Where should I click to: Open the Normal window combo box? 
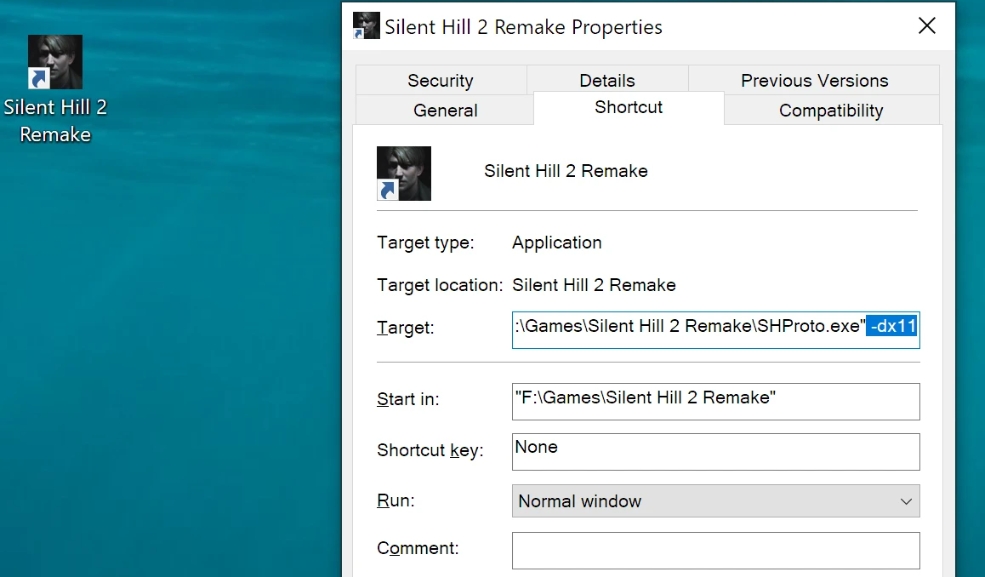click(x=716, y=501)
